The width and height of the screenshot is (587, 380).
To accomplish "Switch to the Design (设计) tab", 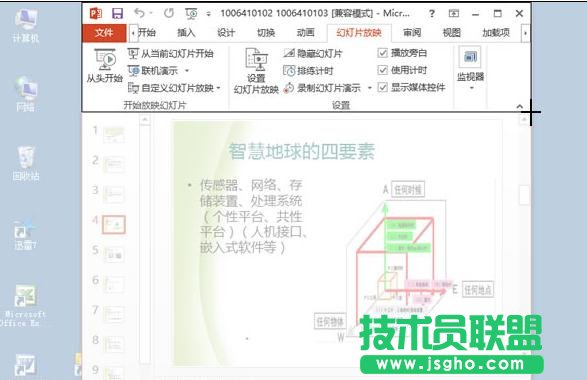I will [x=226, y=33].
